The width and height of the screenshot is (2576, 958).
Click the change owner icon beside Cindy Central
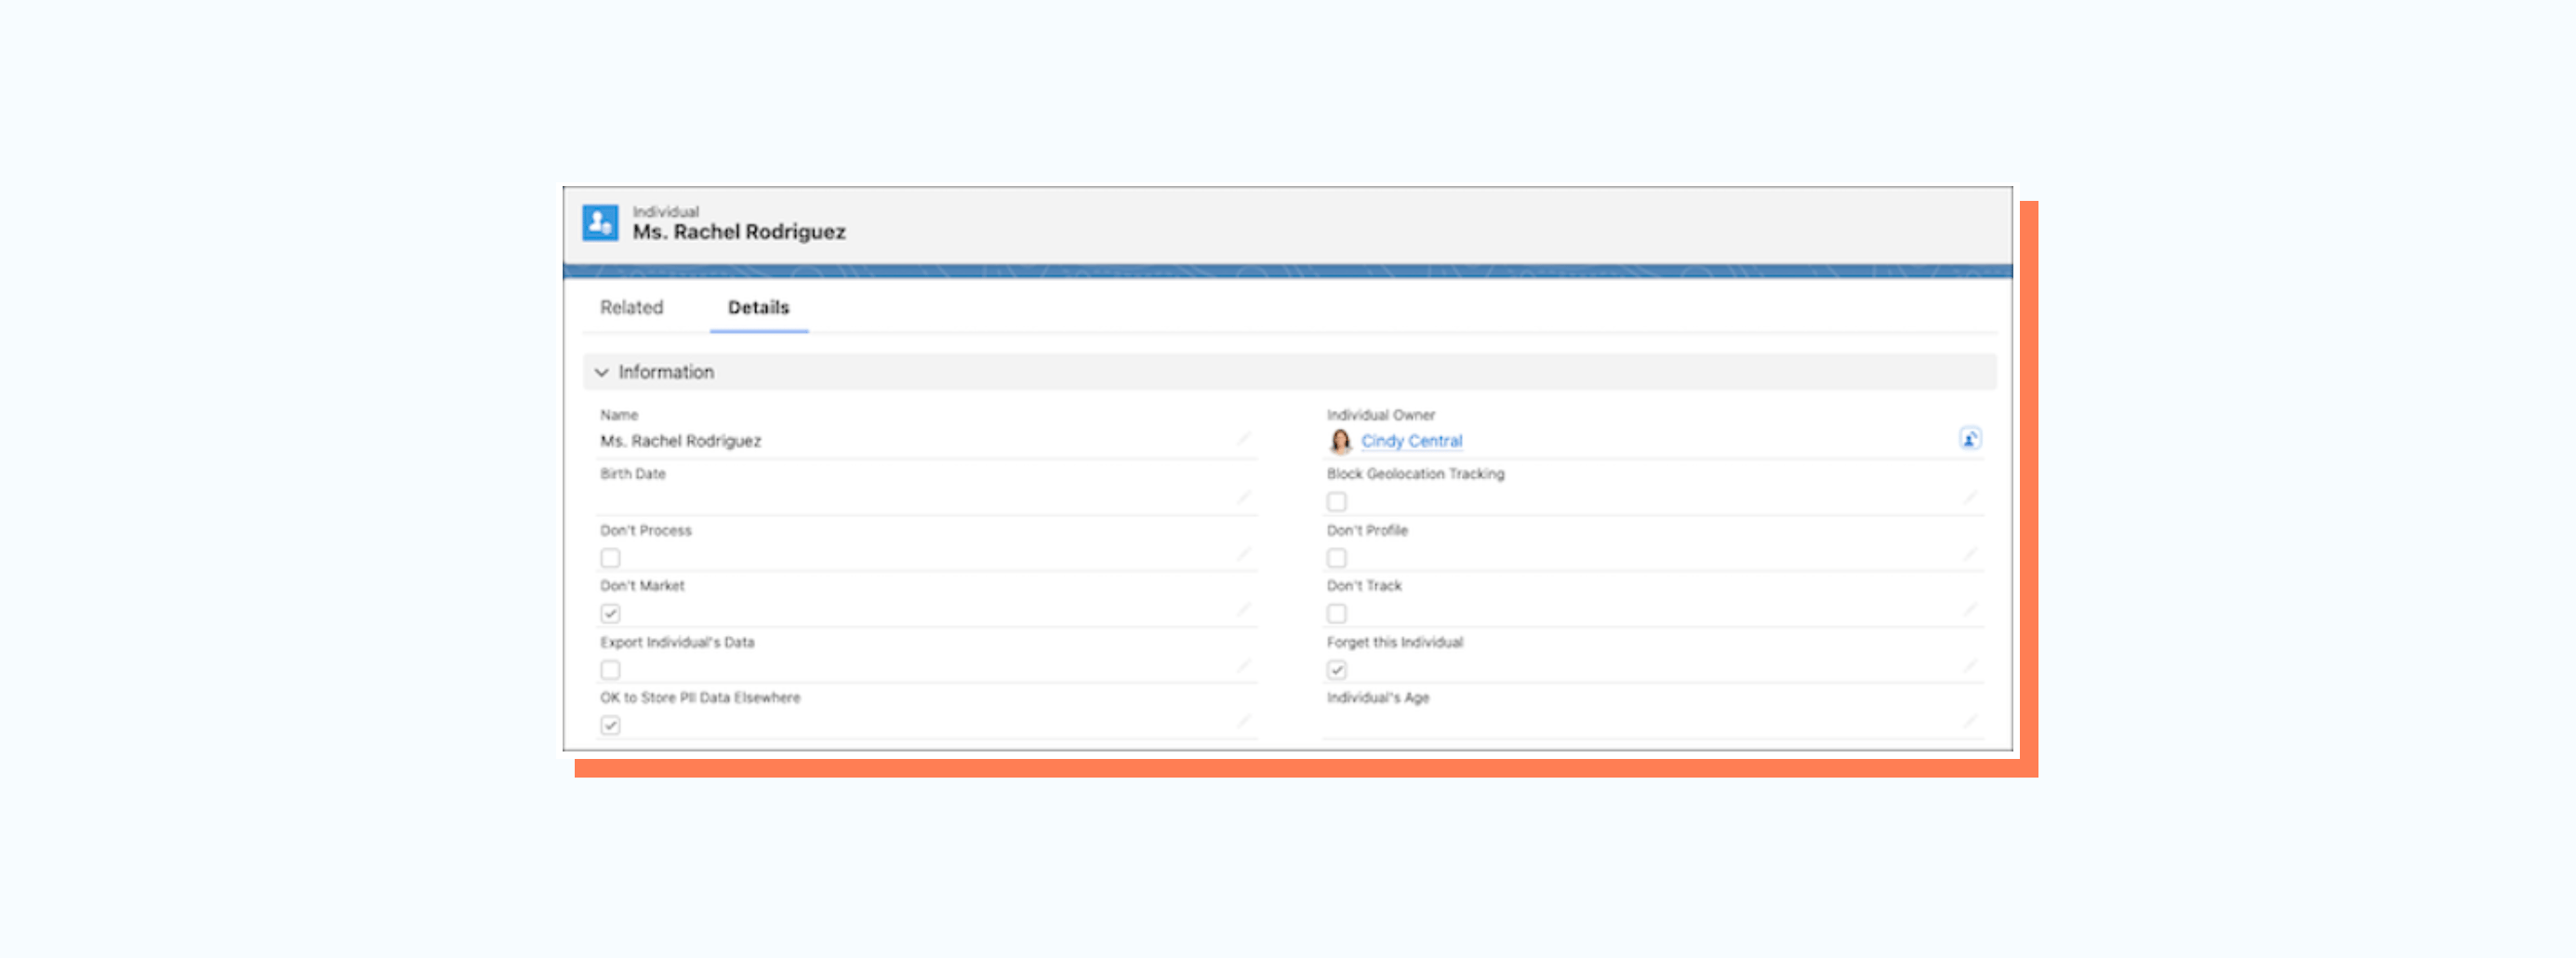[x=1969, y=439]
